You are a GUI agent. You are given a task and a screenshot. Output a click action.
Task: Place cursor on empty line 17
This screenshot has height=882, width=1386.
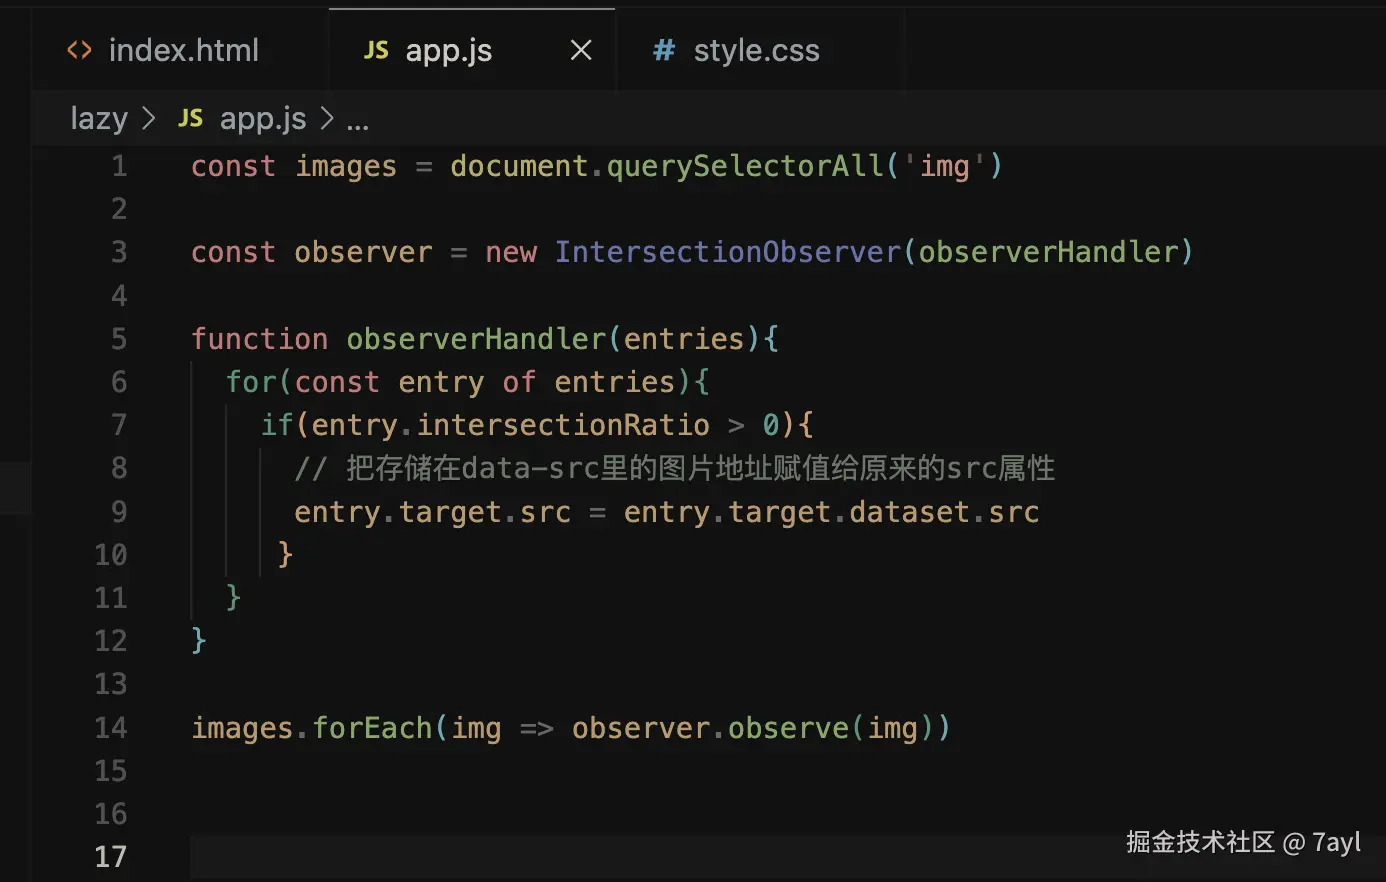pos(600,857)
